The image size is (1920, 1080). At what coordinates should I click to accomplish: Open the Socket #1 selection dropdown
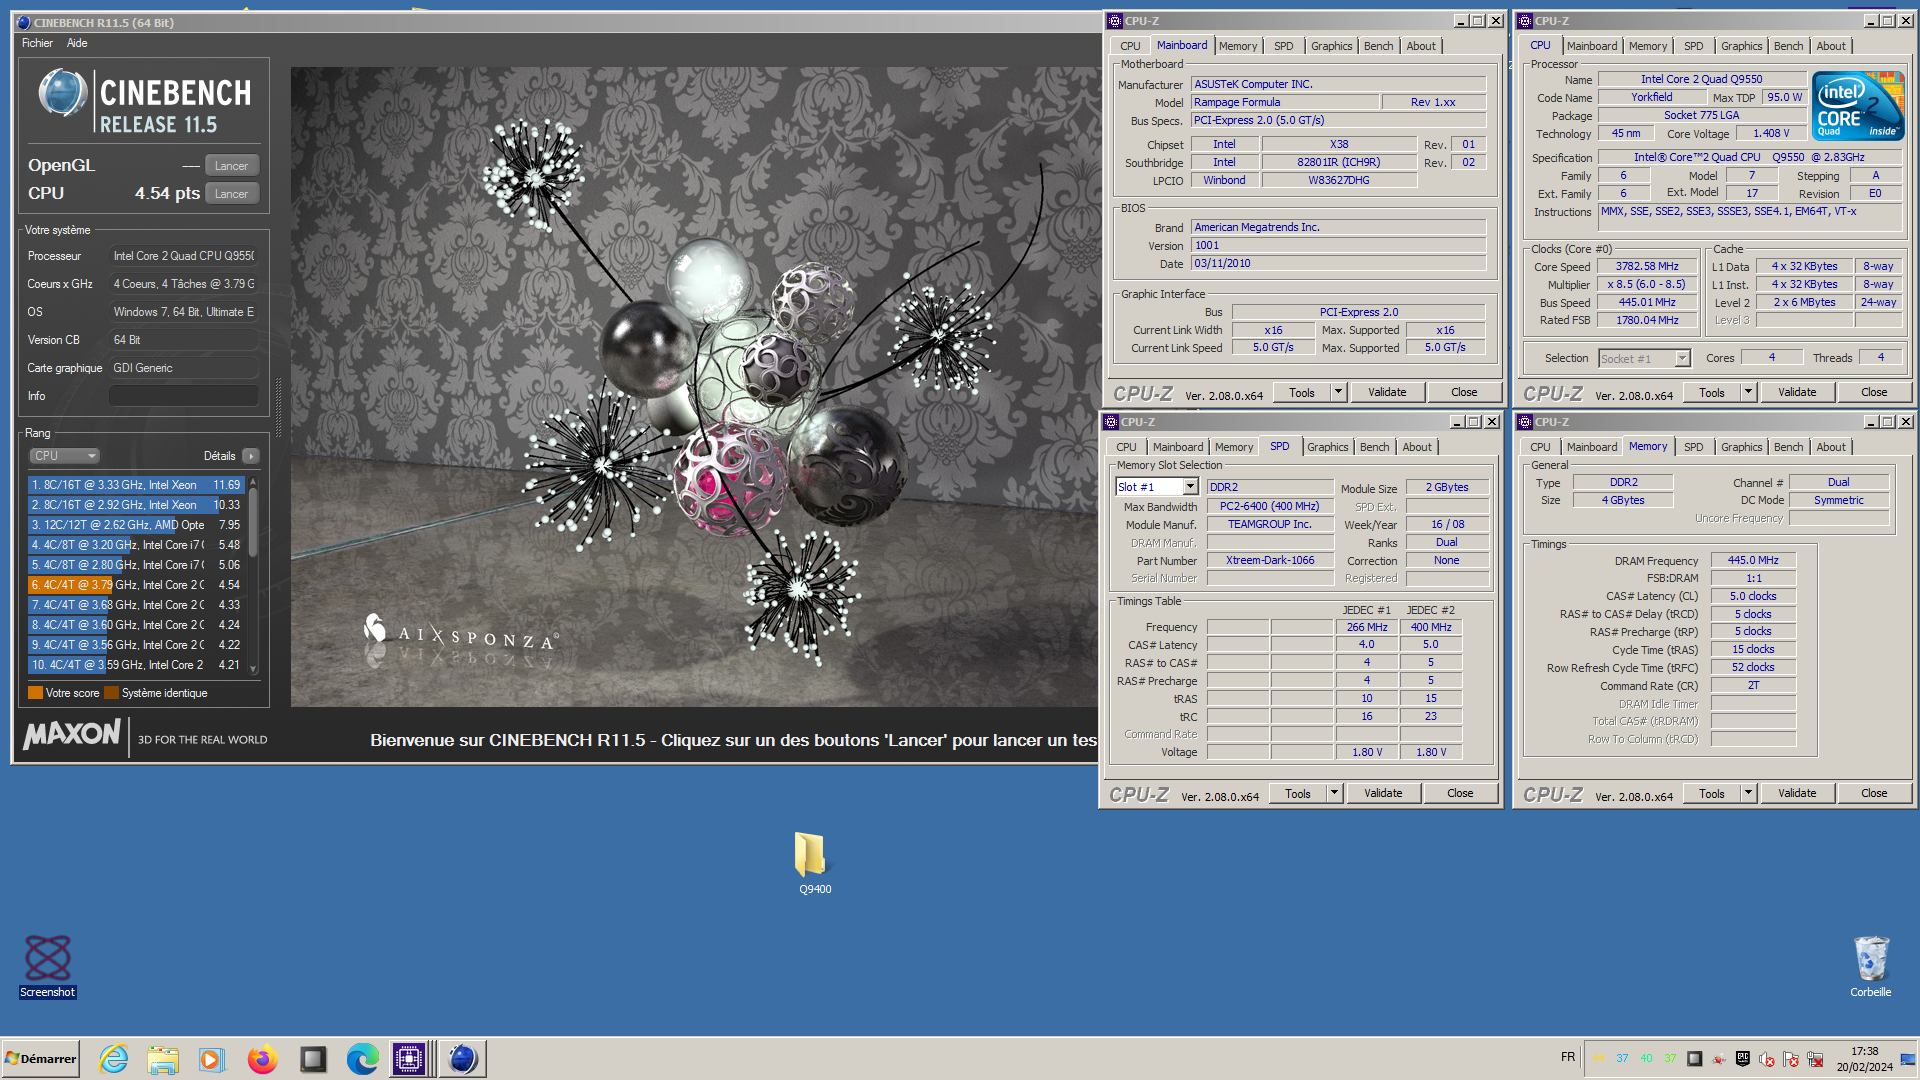tap(1682, 358)
